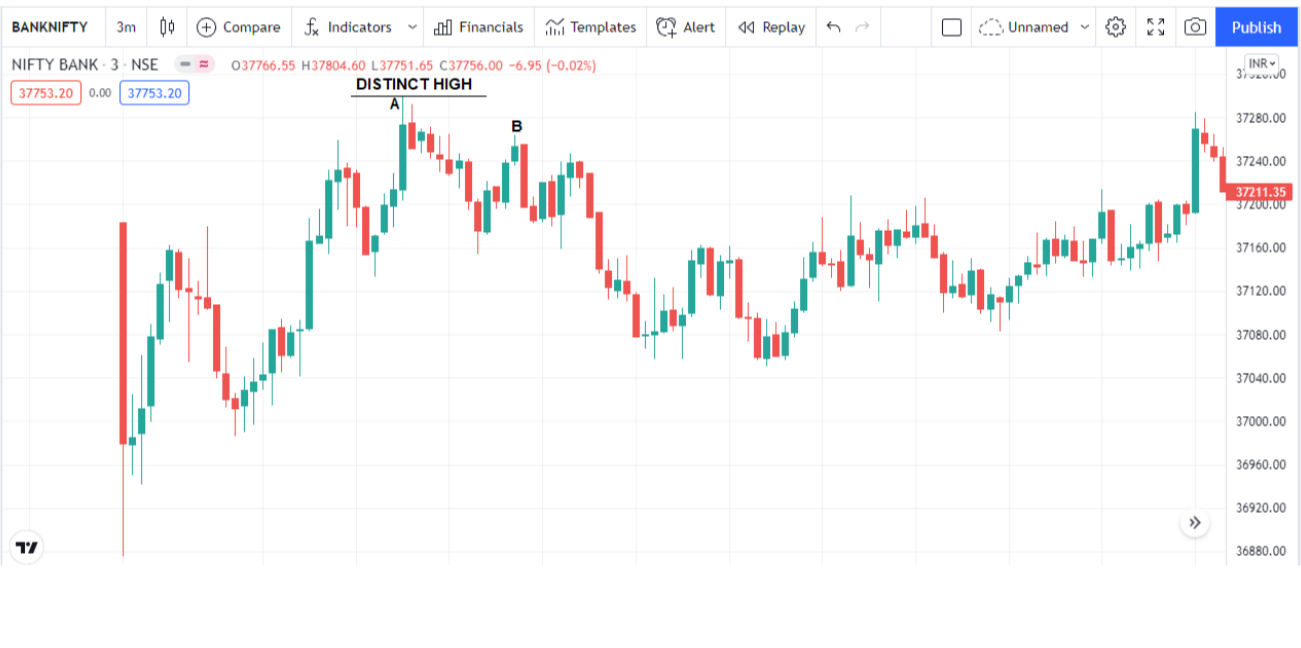Start Bar Replay mode

click(x=771, y=27)
